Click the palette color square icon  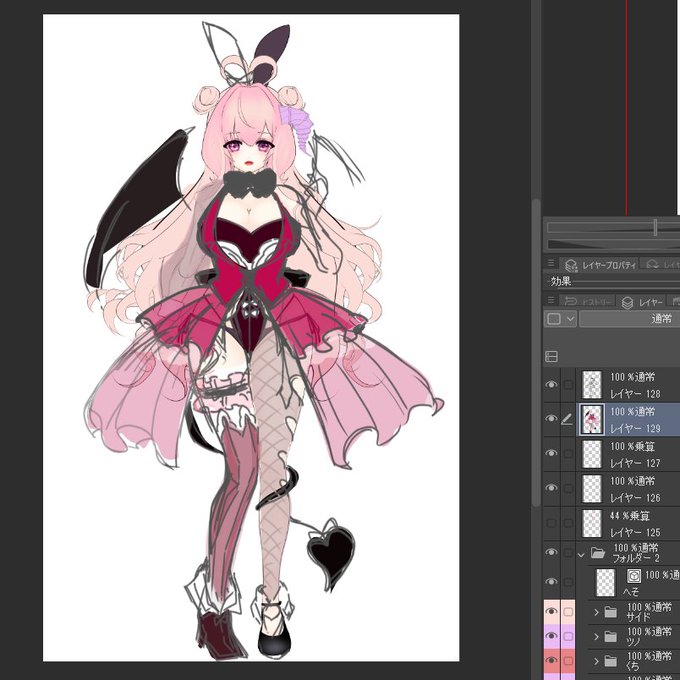[554, 319]
